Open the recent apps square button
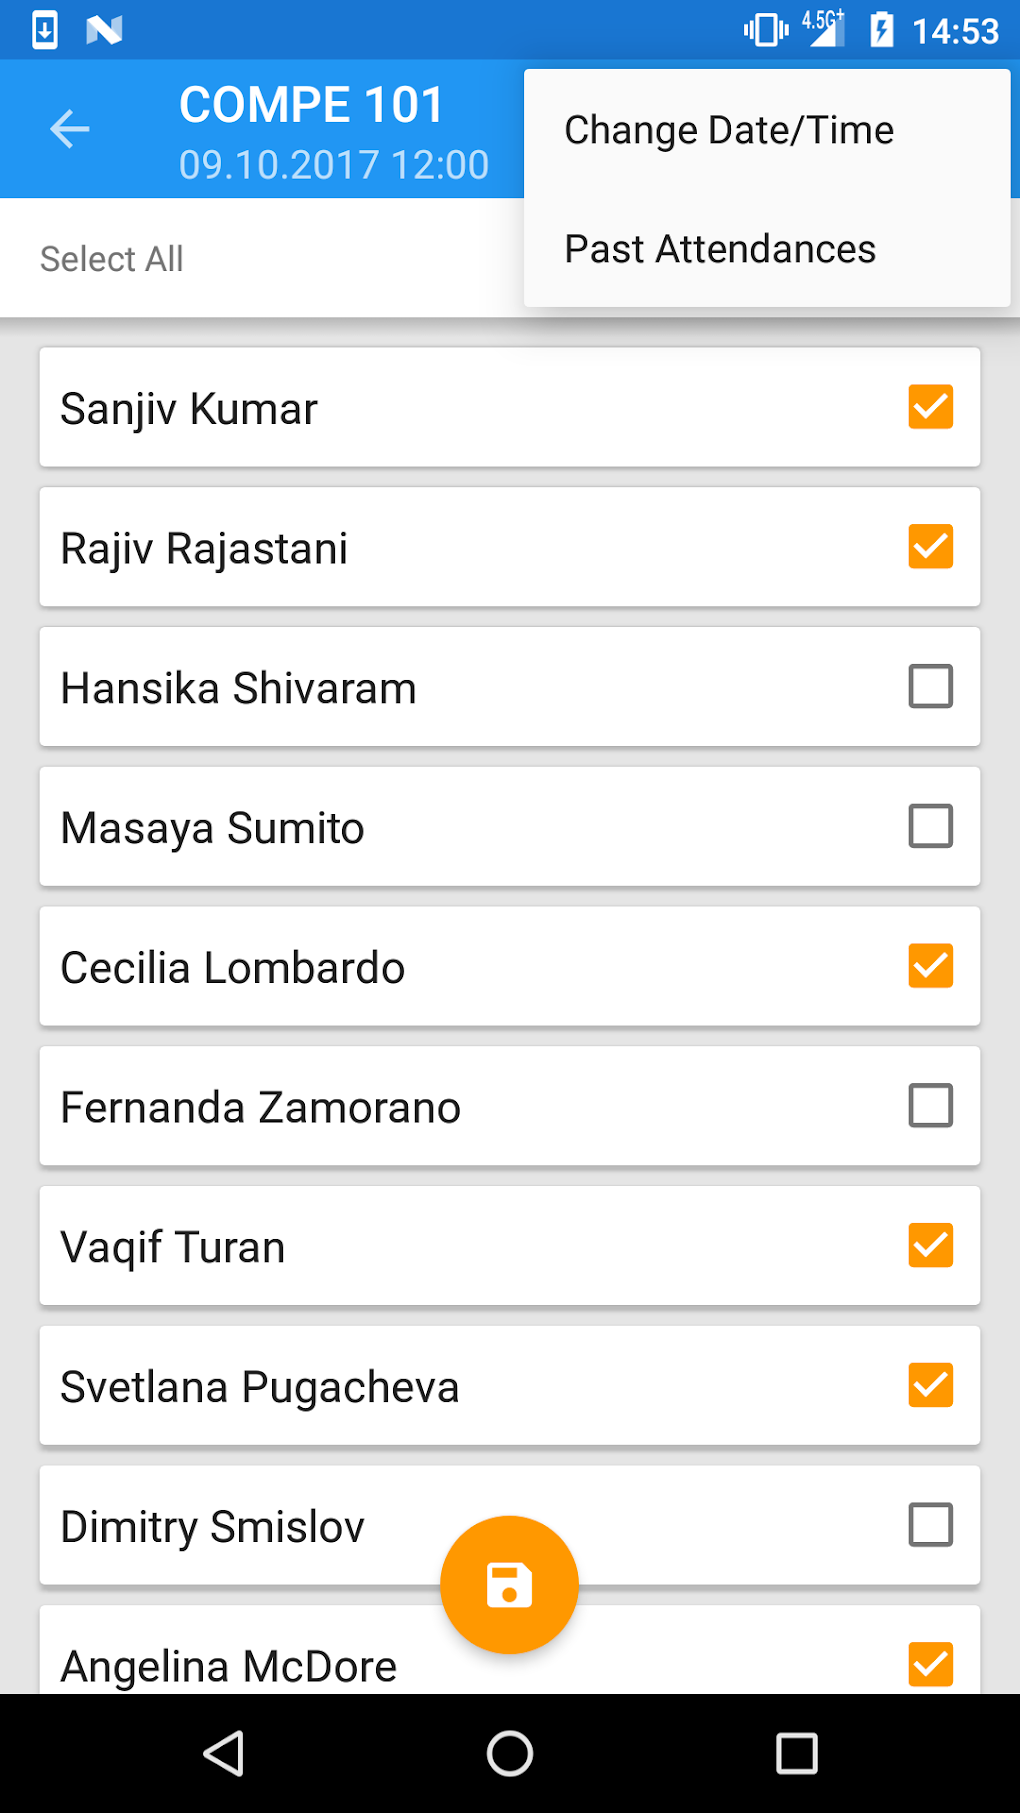 (797, 1753)
